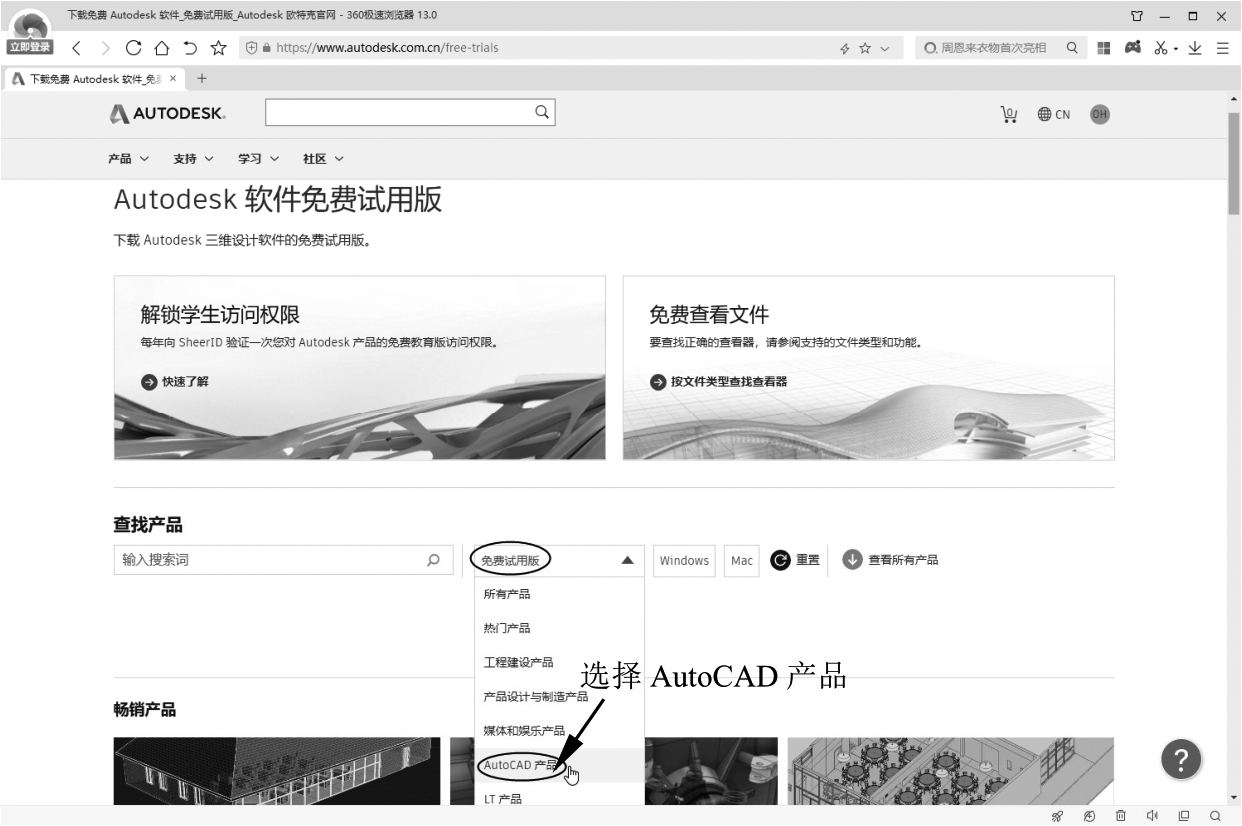Click the 查看所有产品 link

tap(890, 560)
